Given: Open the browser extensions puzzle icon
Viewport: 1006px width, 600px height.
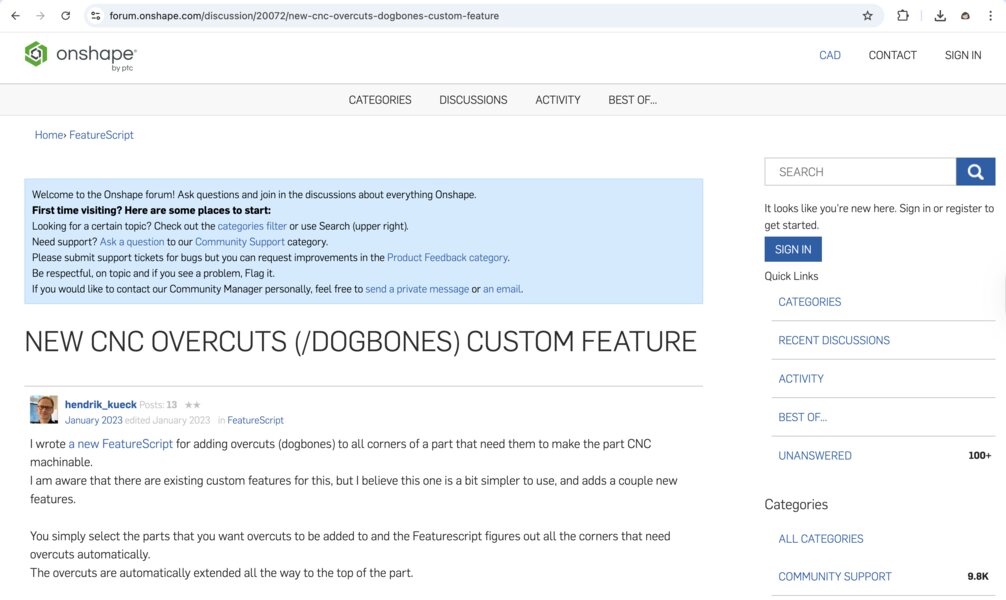Looking at the screenshot, I should [903, 16].
